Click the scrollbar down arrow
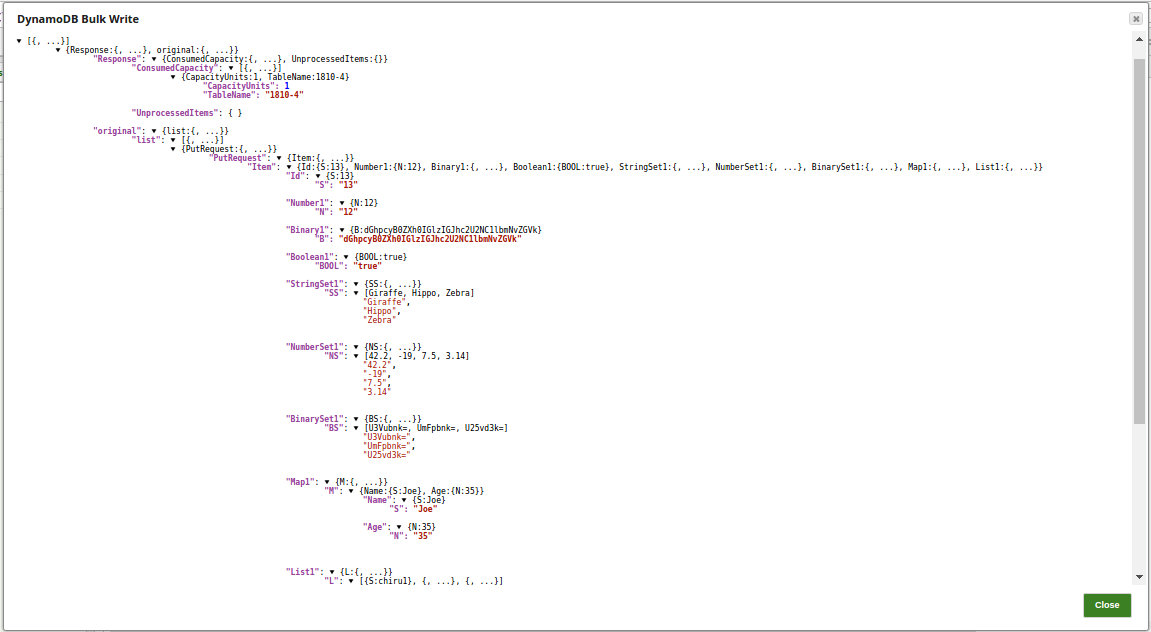The width and height of the screenshot is (1151, 632). 1139,577
